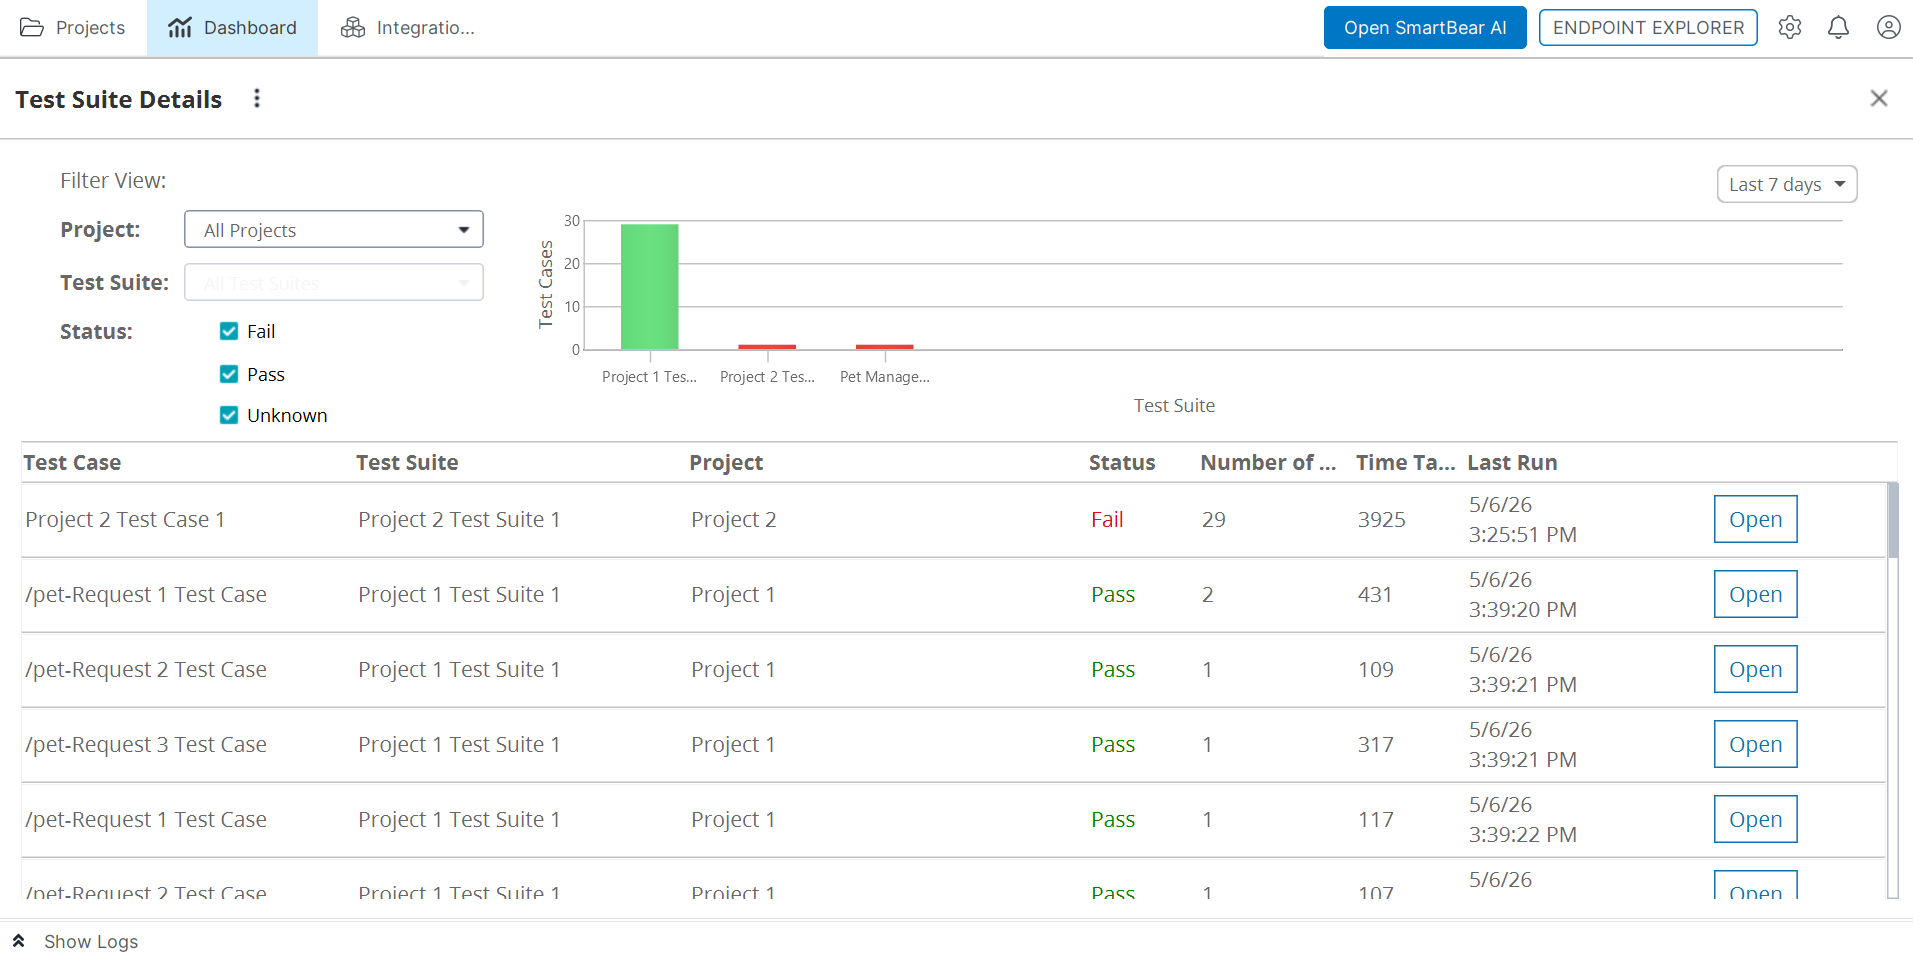Image resolution: width=1913 pixels, height=954 pixels.
Task: Click the 29 number-of-steps value
Action: coord(1214,519)
